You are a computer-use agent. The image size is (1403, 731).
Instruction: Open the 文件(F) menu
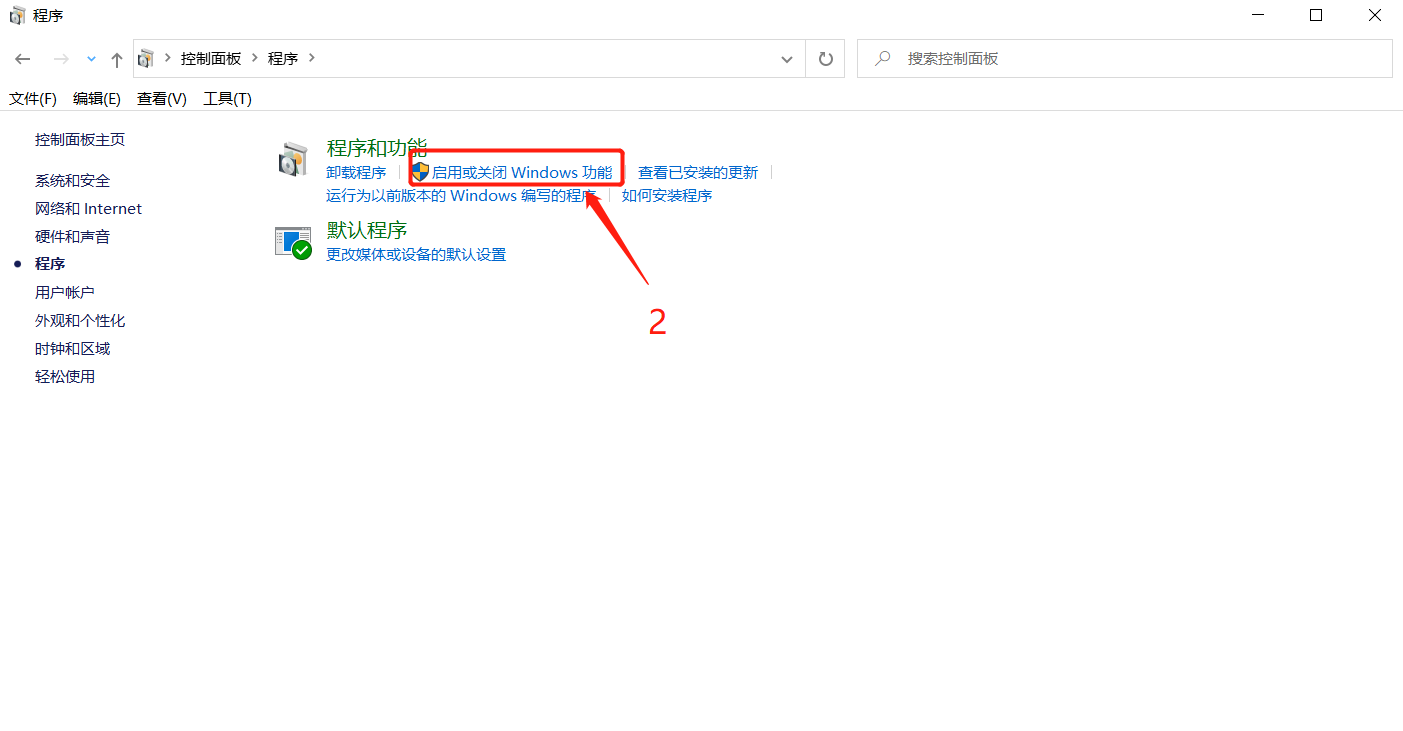(x=33, y=98)
